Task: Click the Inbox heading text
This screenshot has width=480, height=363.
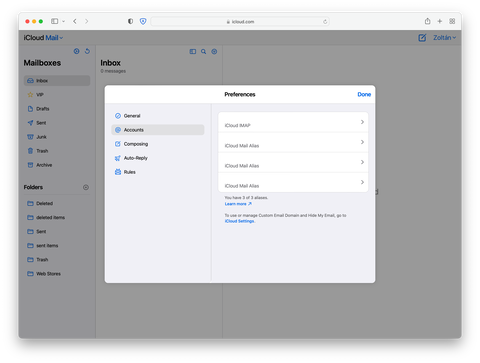Action: click(x=110, y=63)
